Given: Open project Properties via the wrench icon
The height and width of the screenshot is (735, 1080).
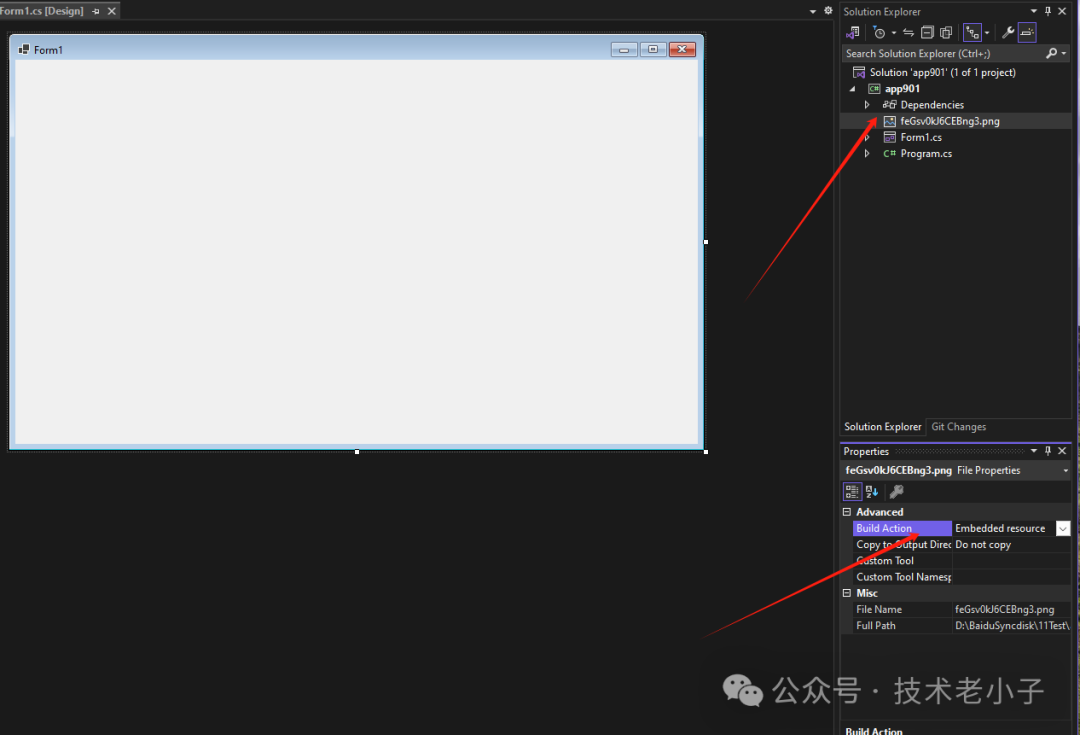Looking at the screenshot, I should click(x=1008, y=33).
